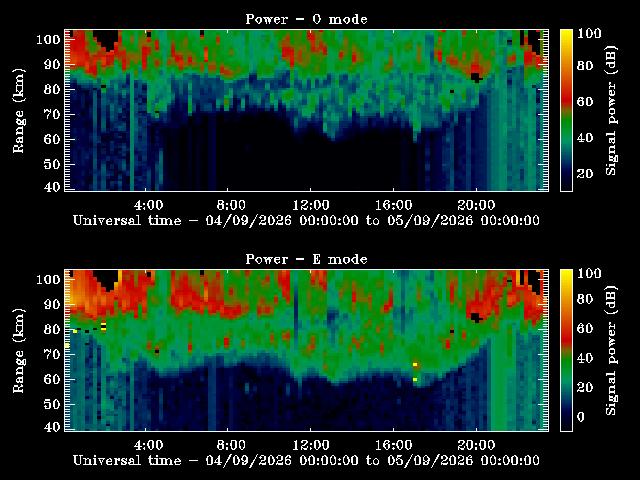Viewport: 640px width, 480px height.
Task: Click the O mode heat map image
Action: click(x=307, y=110)
